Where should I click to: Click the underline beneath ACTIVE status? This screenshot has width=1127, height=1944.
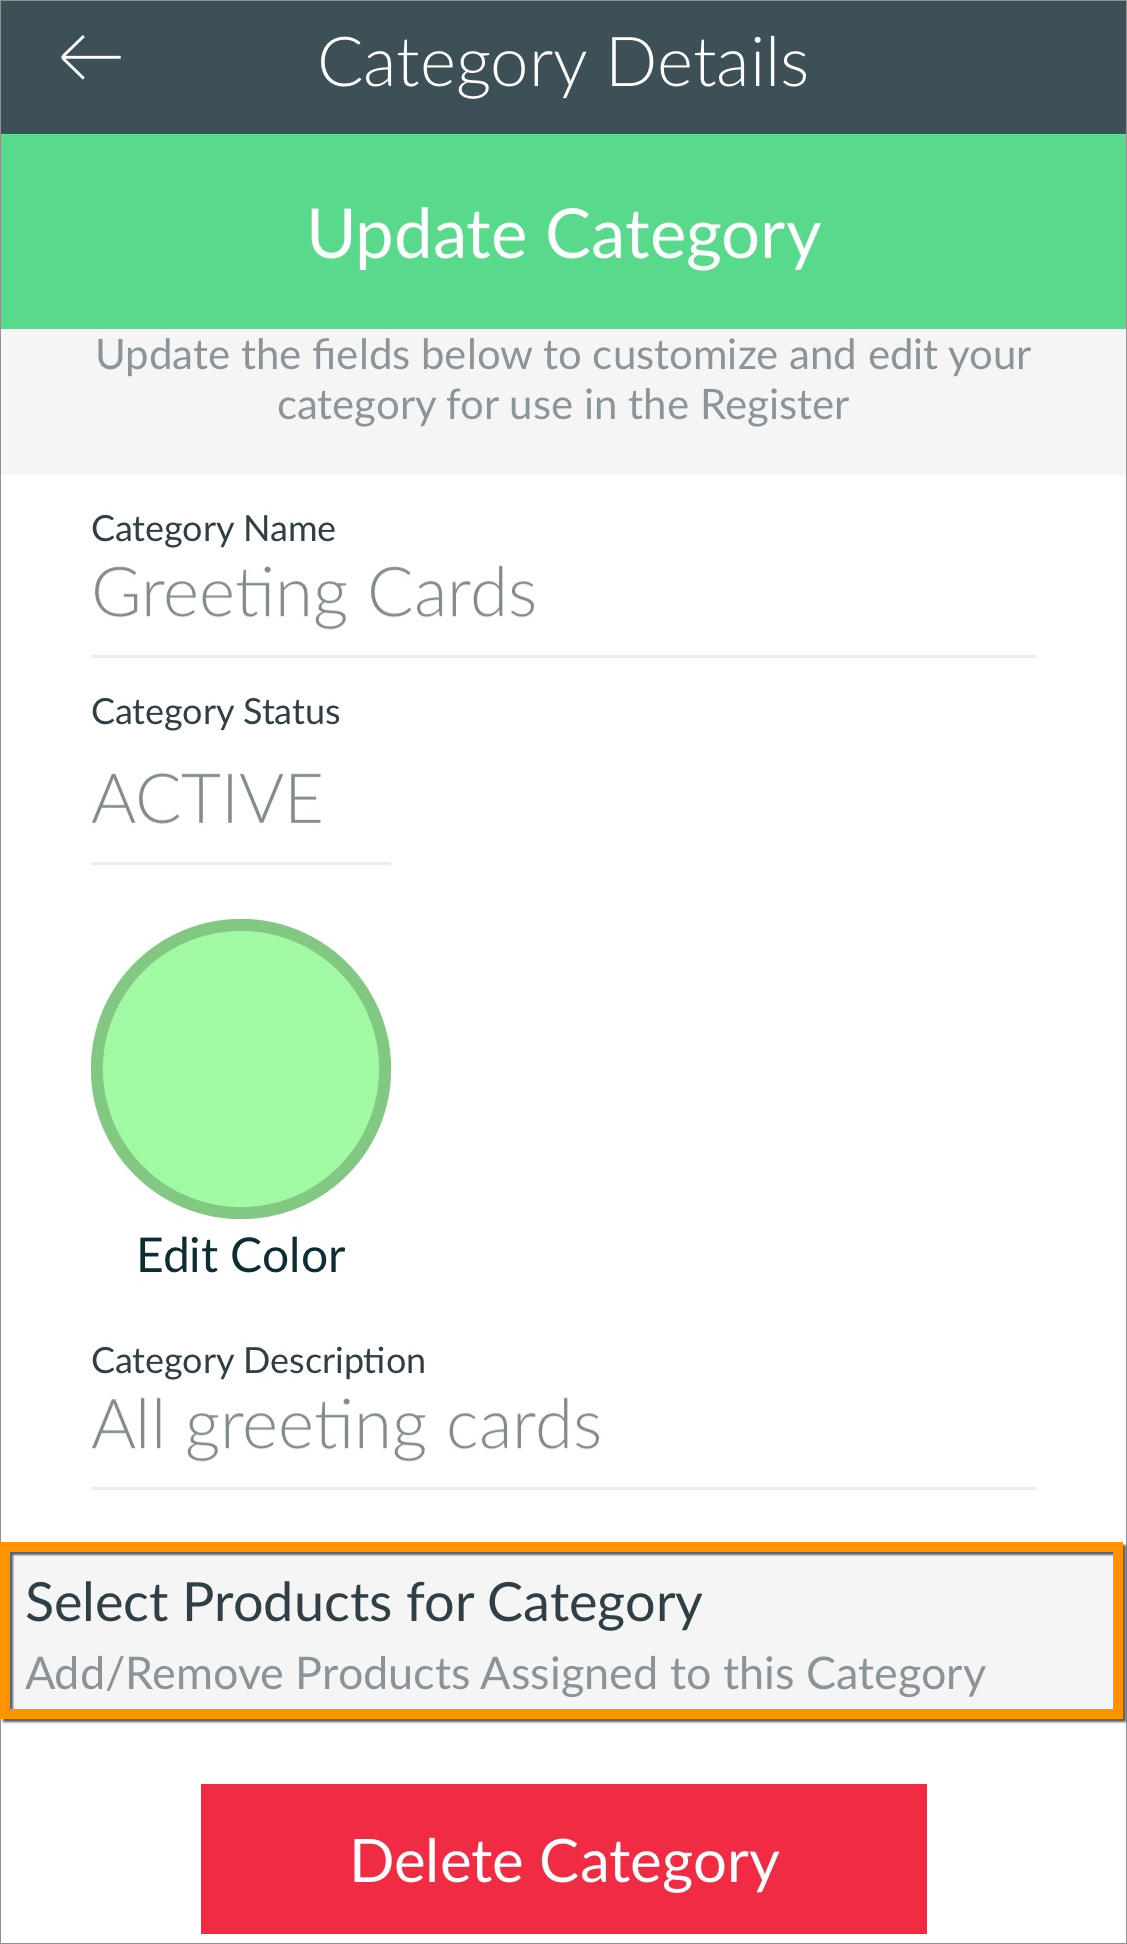240,863
